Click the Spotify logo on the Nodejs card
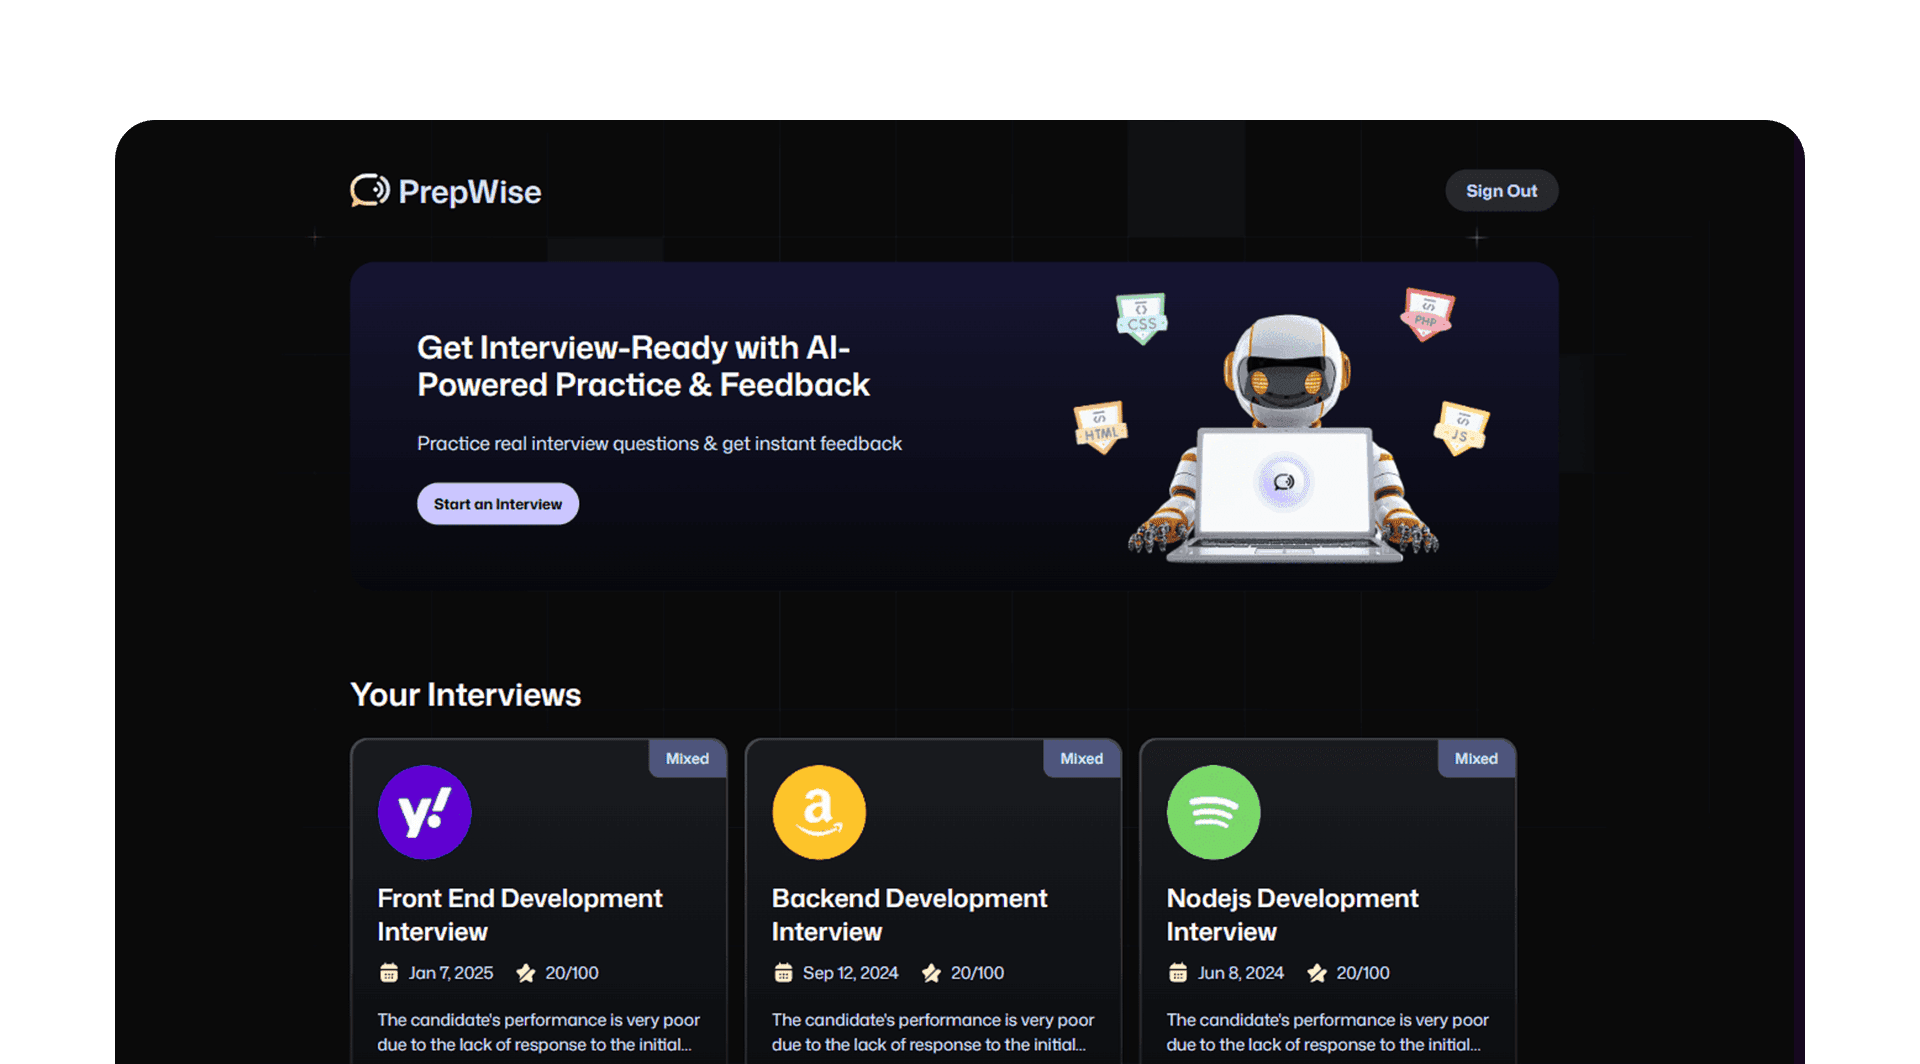Image resolution: width=1920 pixels, height=1064 pixels. (1214, 812)
